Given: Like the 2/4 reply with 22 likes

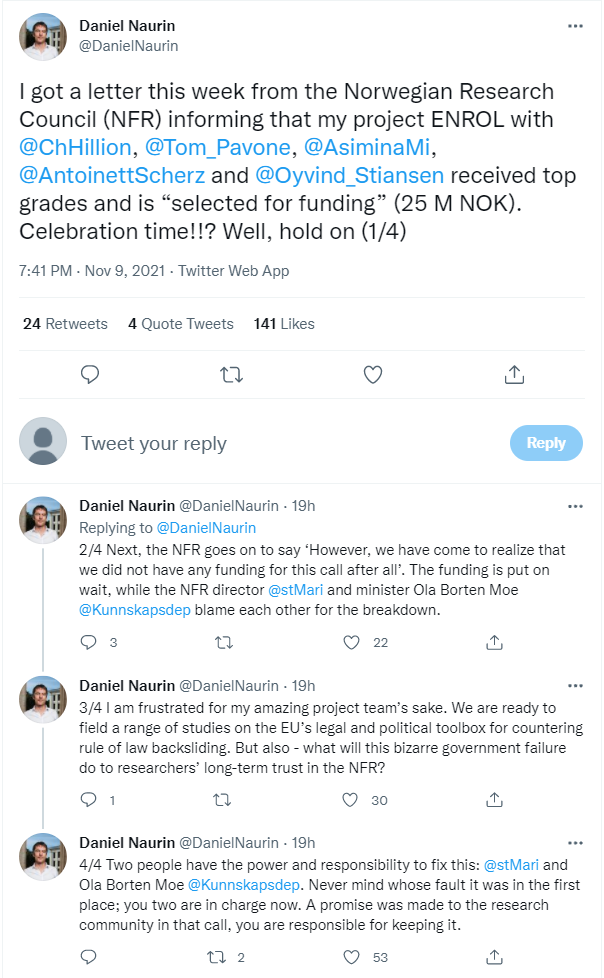Looking at the screenshot, I should (350, 642).
